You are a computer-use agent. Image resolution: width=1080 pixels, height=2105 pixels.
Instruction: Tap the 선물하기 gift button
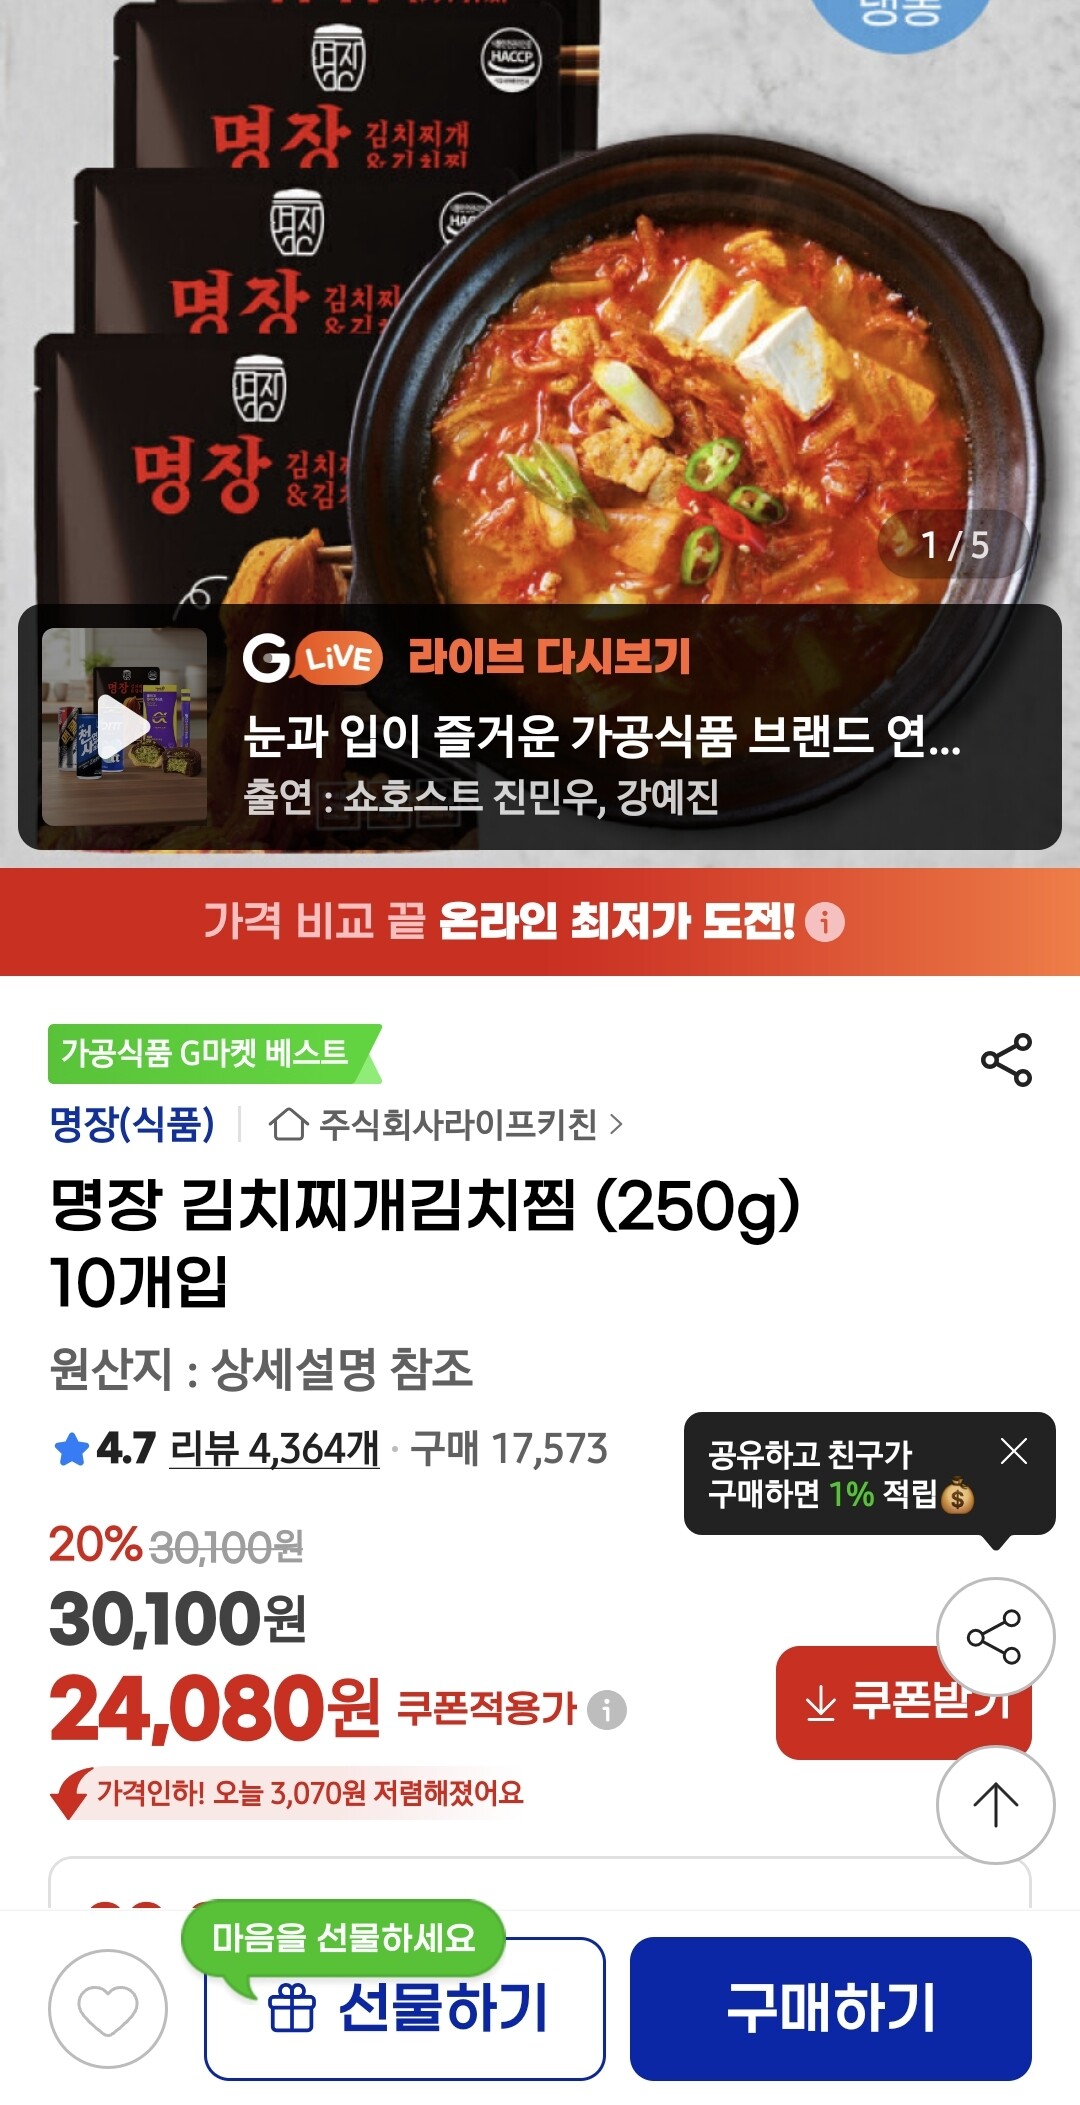[x=405, y=2008]
